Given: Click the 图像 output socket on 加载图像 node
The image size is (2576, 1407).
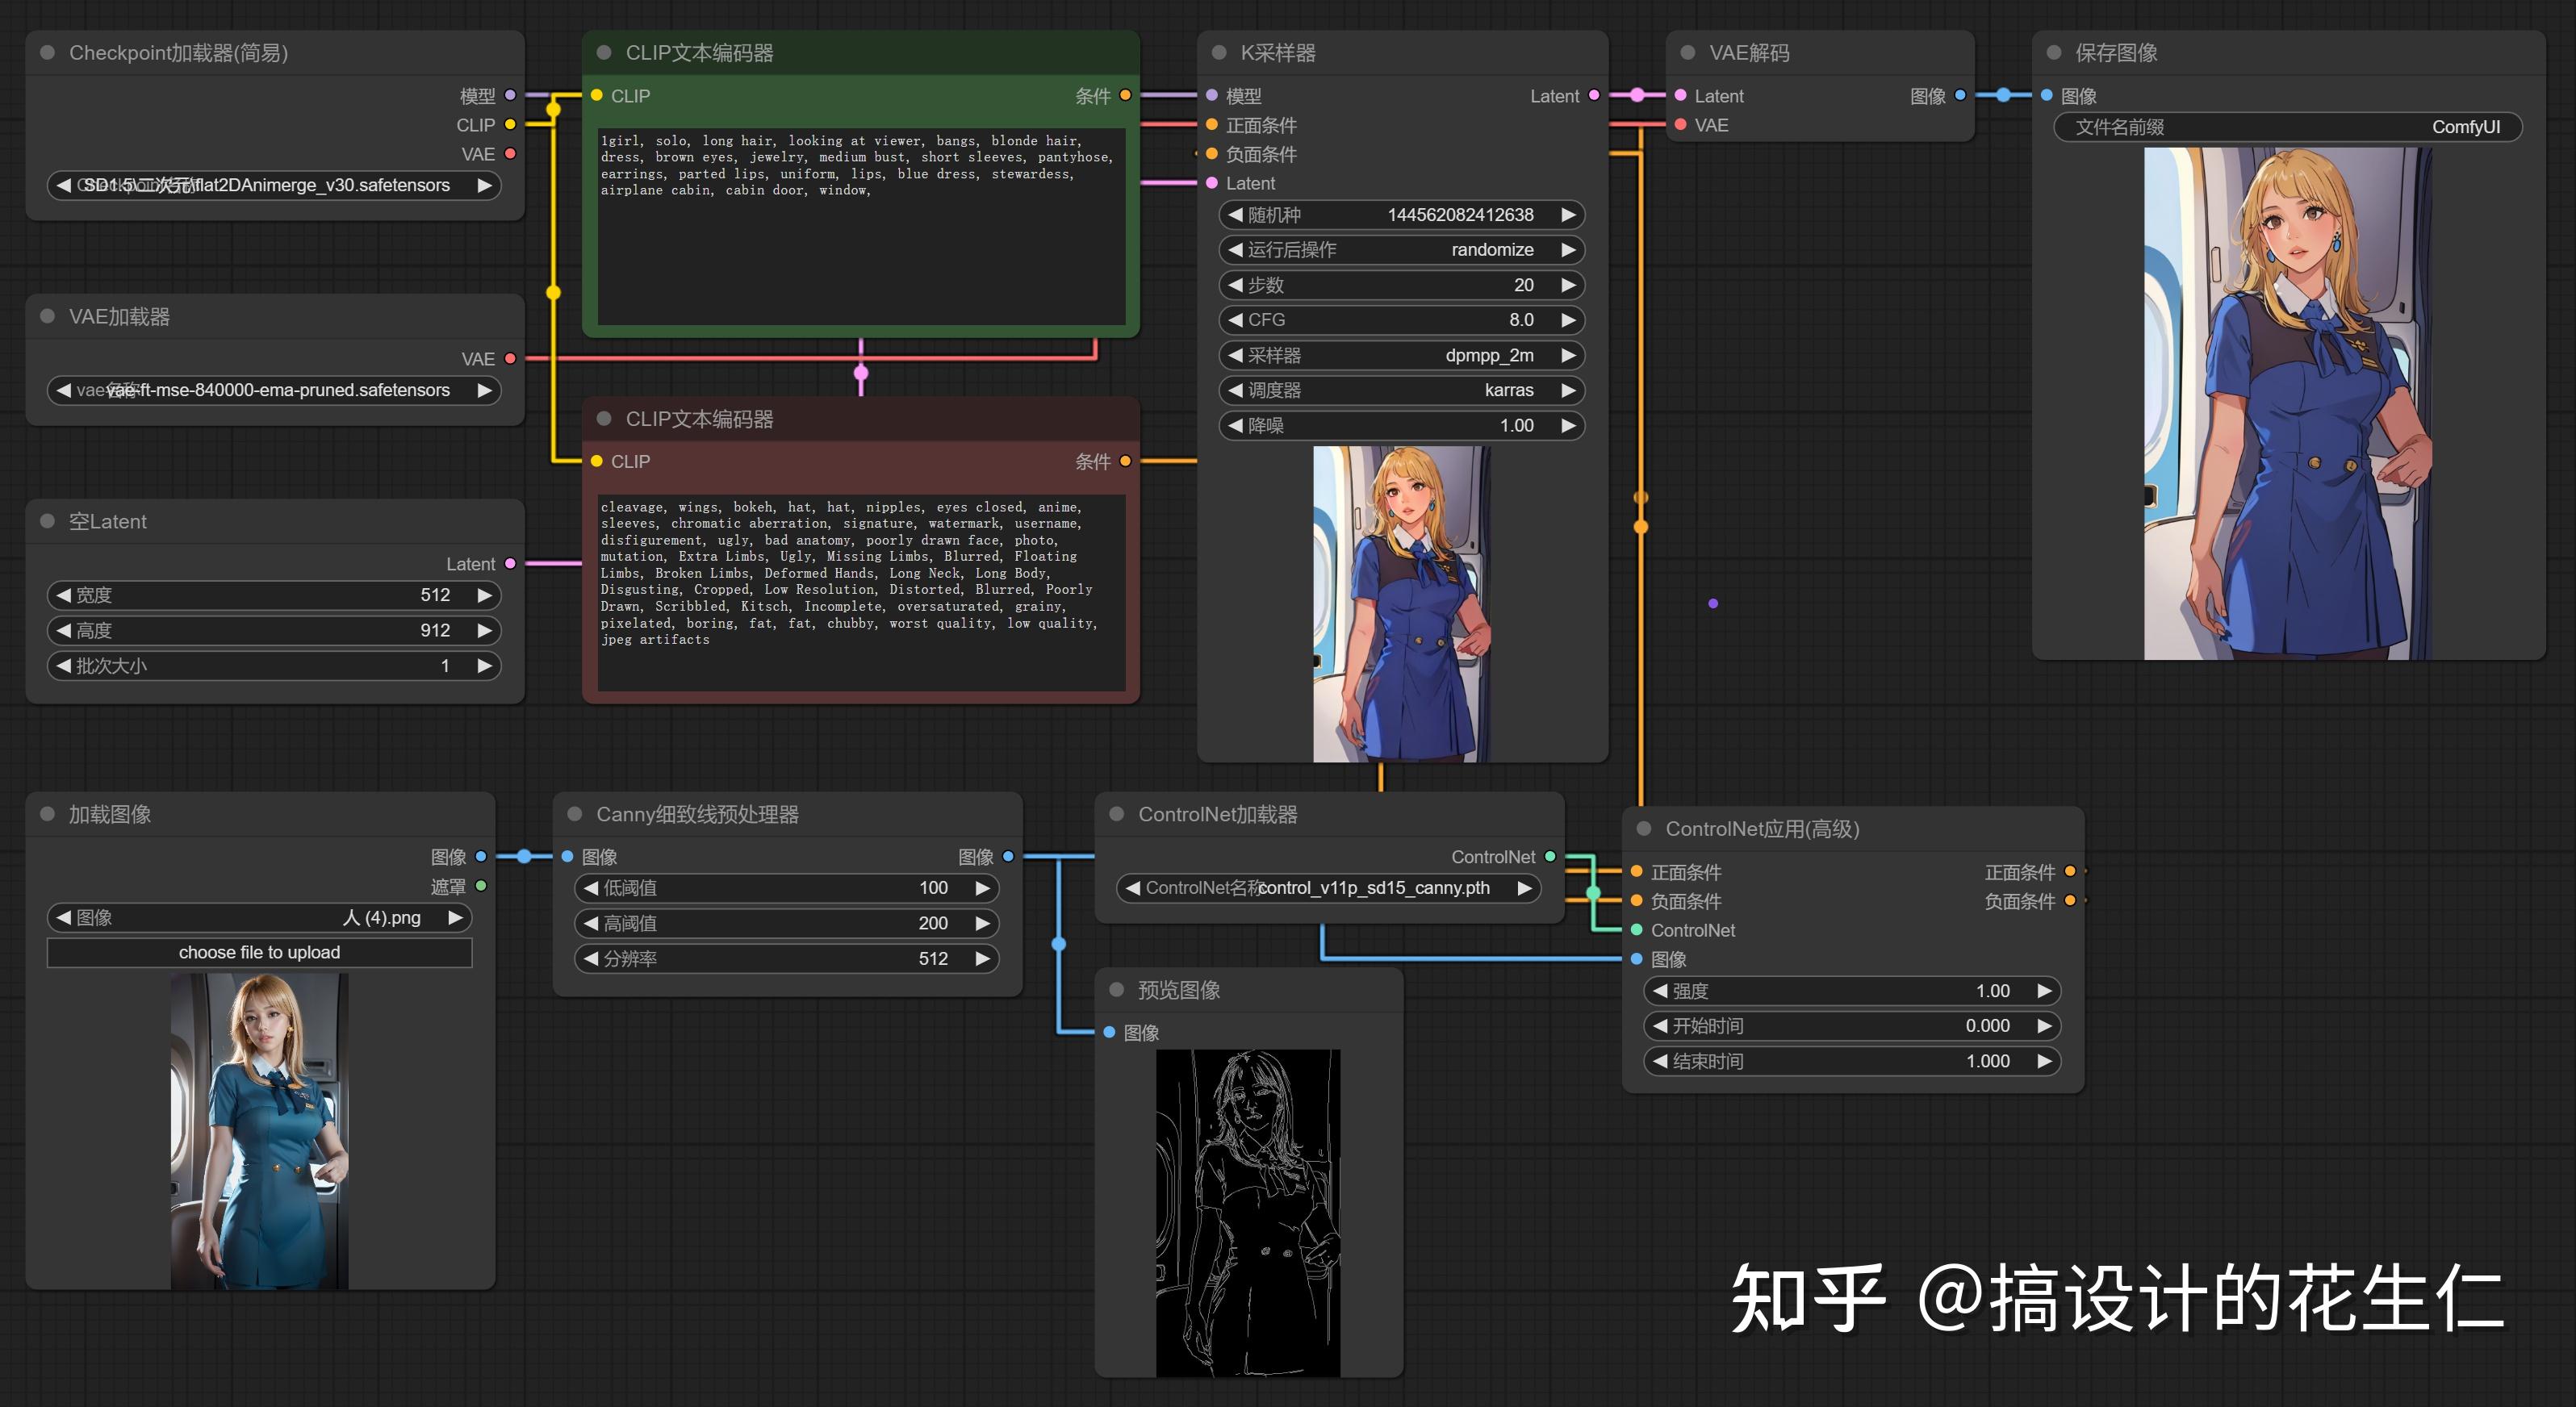Looking at the screenshot, I should point(481,856).
